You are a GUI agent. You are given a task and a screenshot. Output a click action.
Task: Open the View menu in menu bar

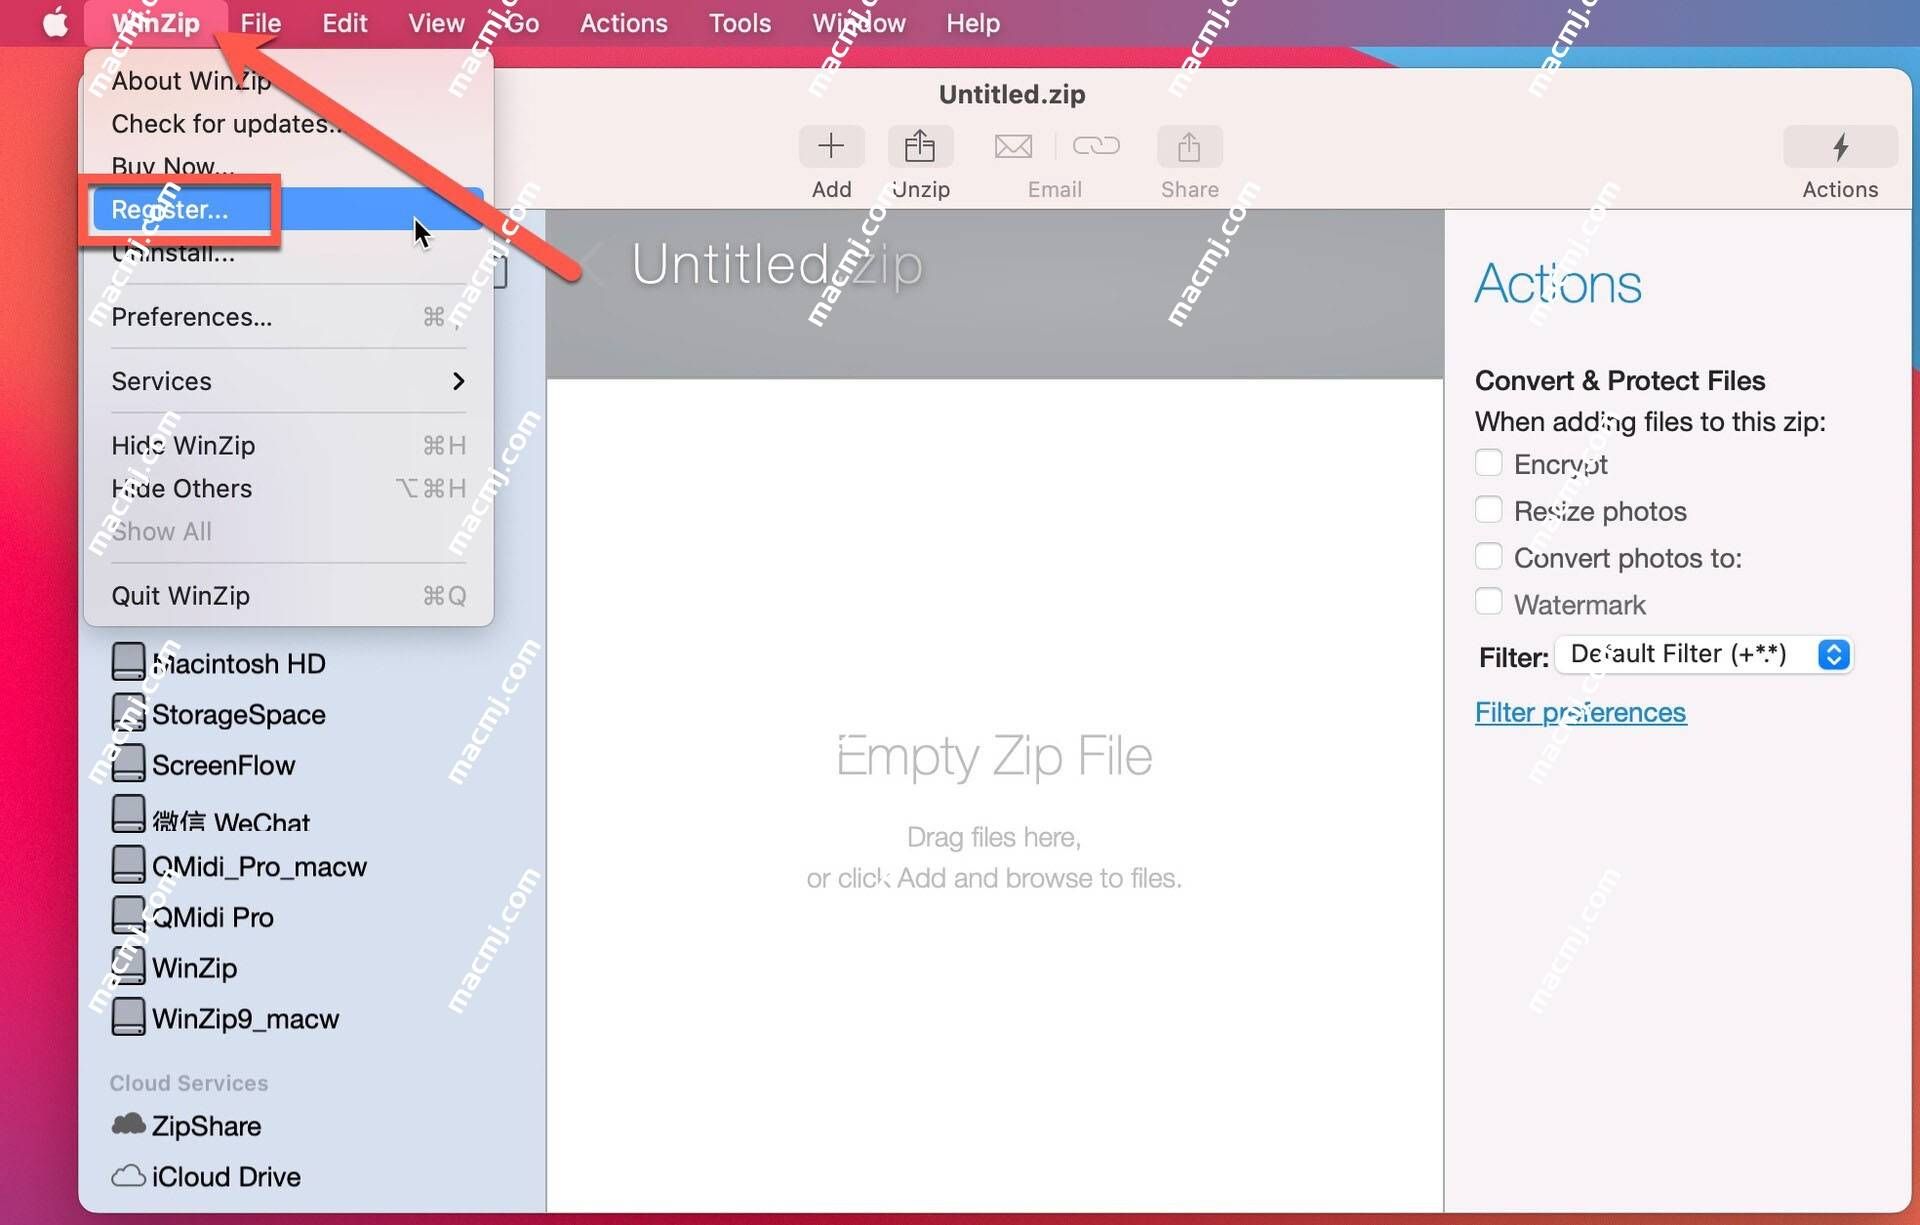(436, 22)
